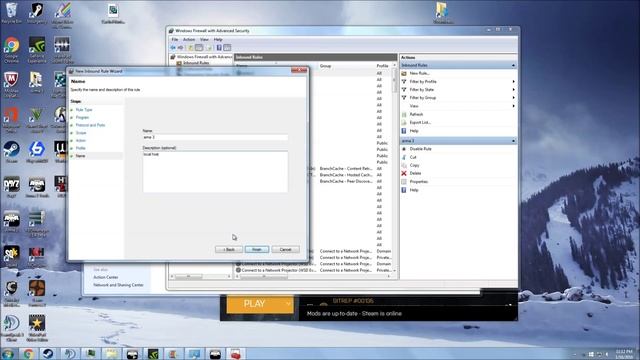Go to the Profile wizard step
Image resolution: width=640 pixels, height=360 pixels.
click(x=80, y=148)
